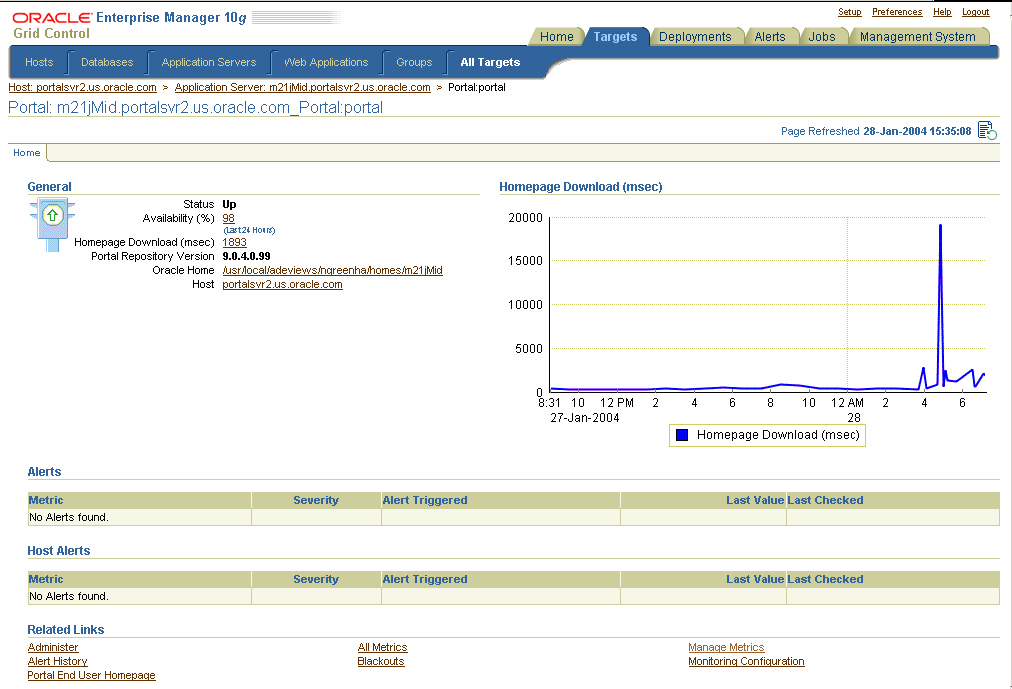Screen dimensions: 1012x689
Task: Open the Home main tab
Action: [x=556, y=37]
